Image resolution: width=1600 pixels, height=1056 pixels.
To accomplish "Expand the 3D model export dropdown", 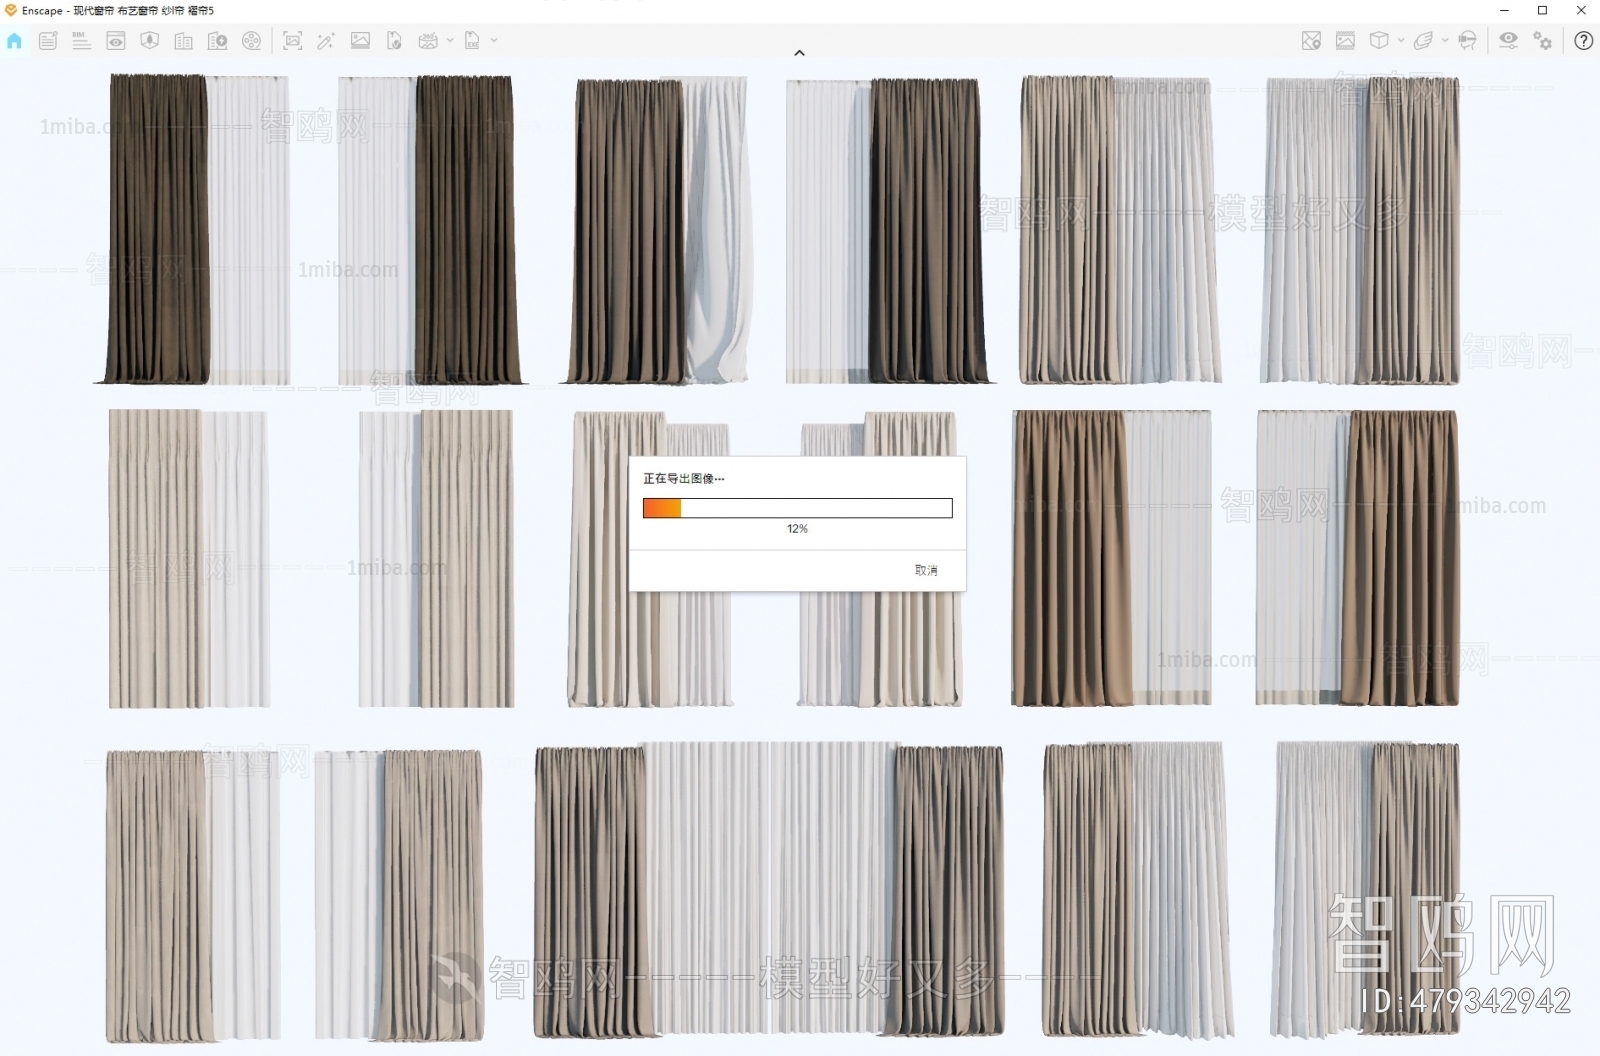I will [1401, 42].
